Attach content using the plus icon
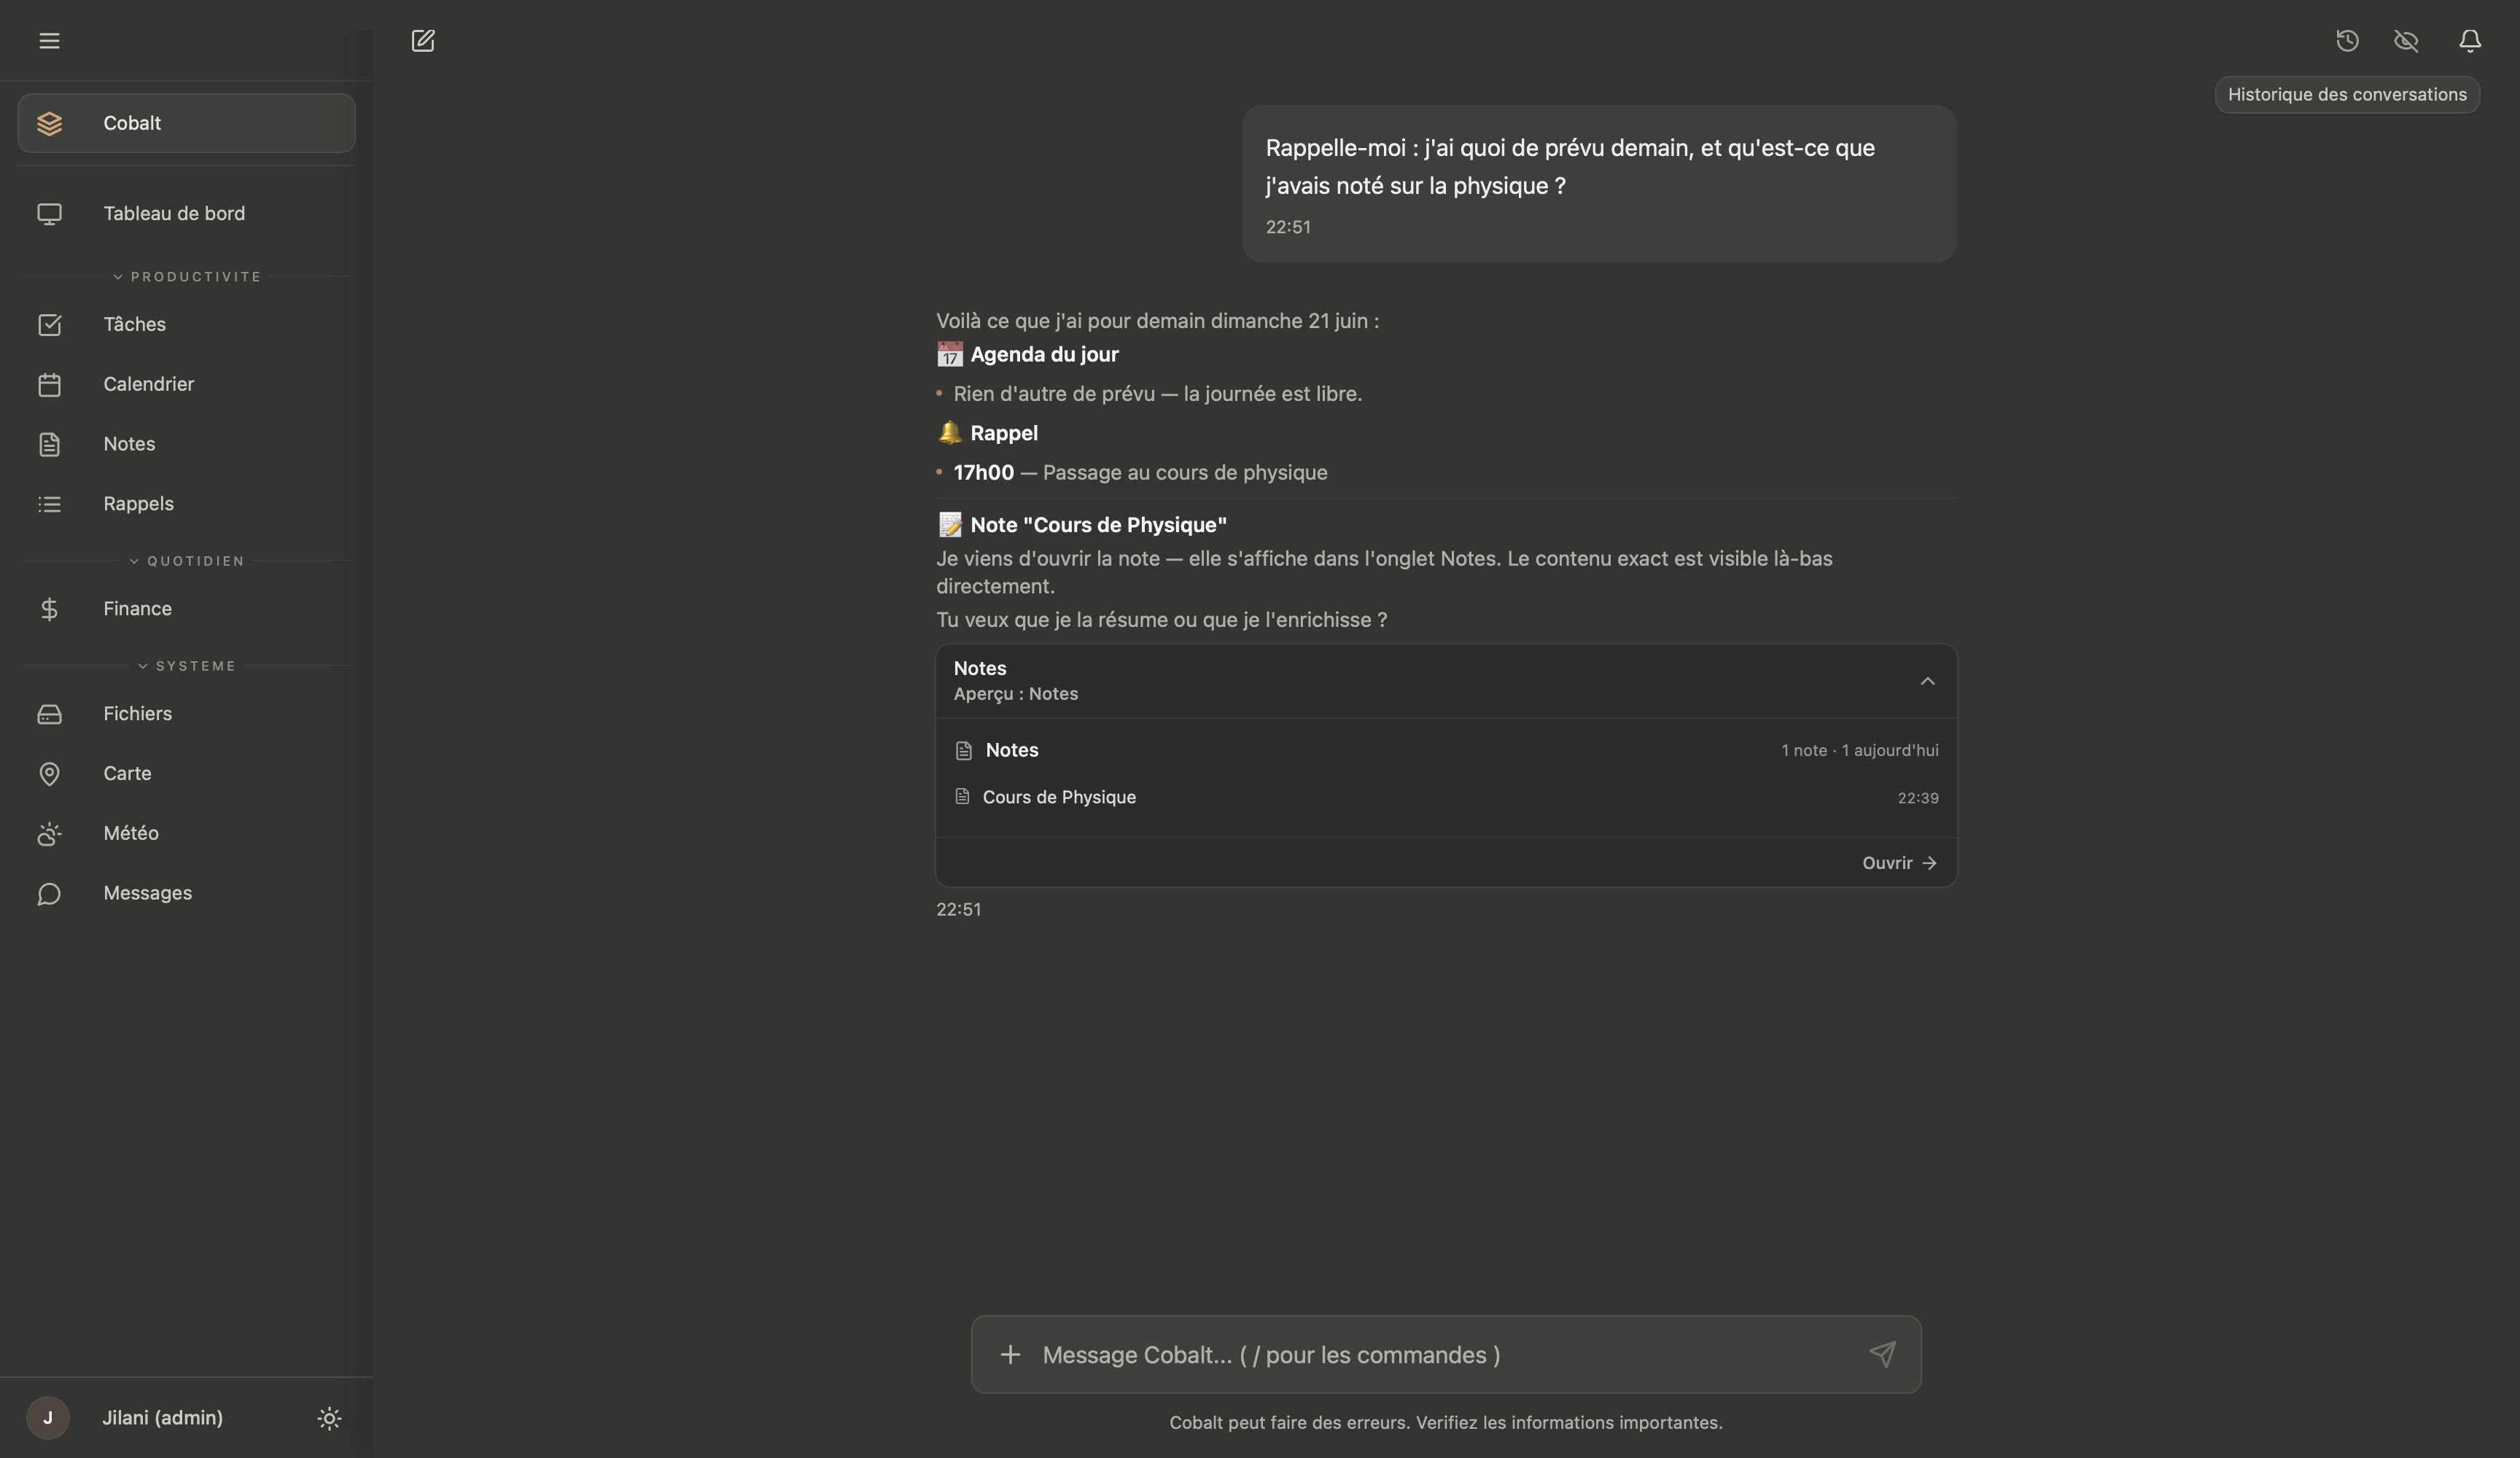The width and height of the screenshot is (2520, 1458). 1010,1354
